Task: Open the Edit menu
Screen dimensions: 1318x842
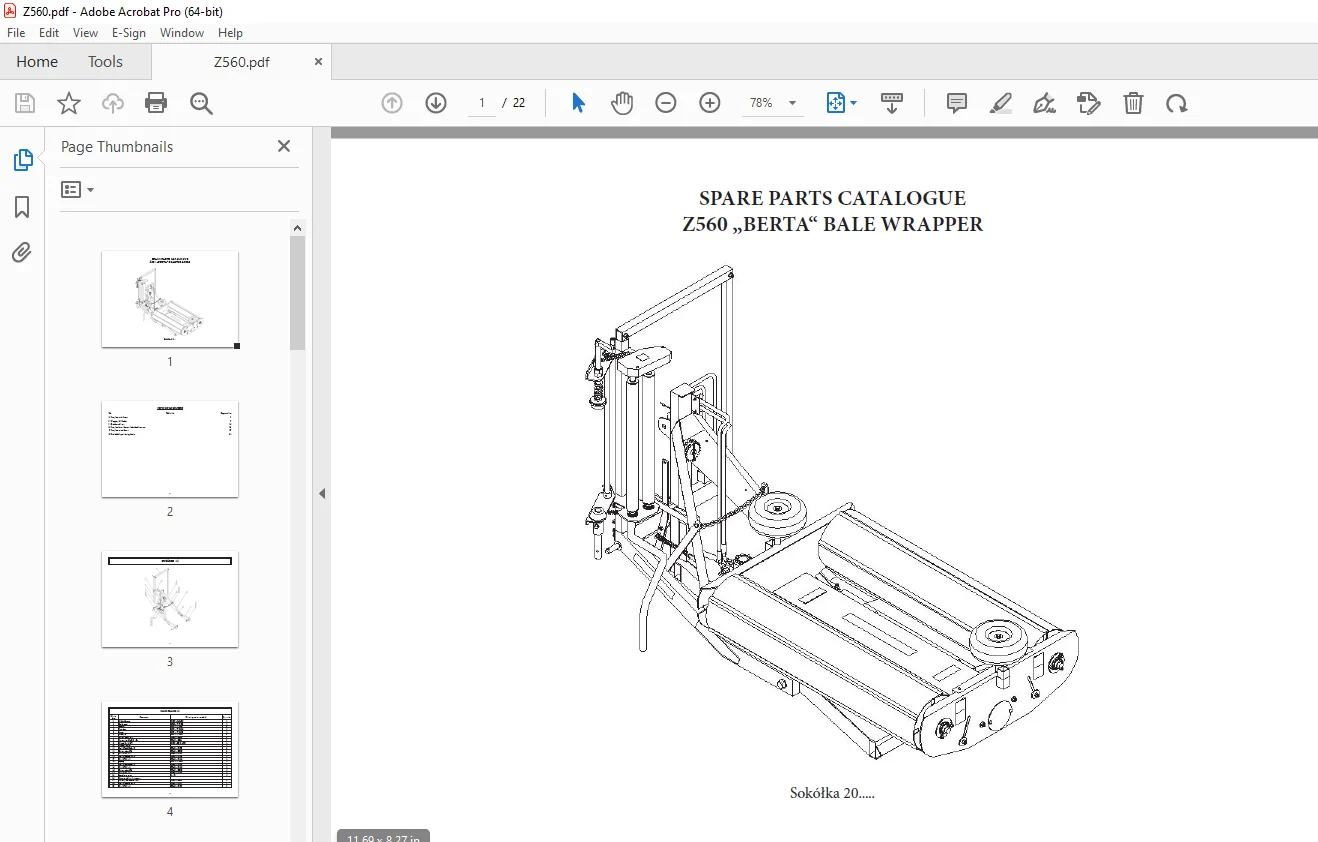Action: (49, 32)
